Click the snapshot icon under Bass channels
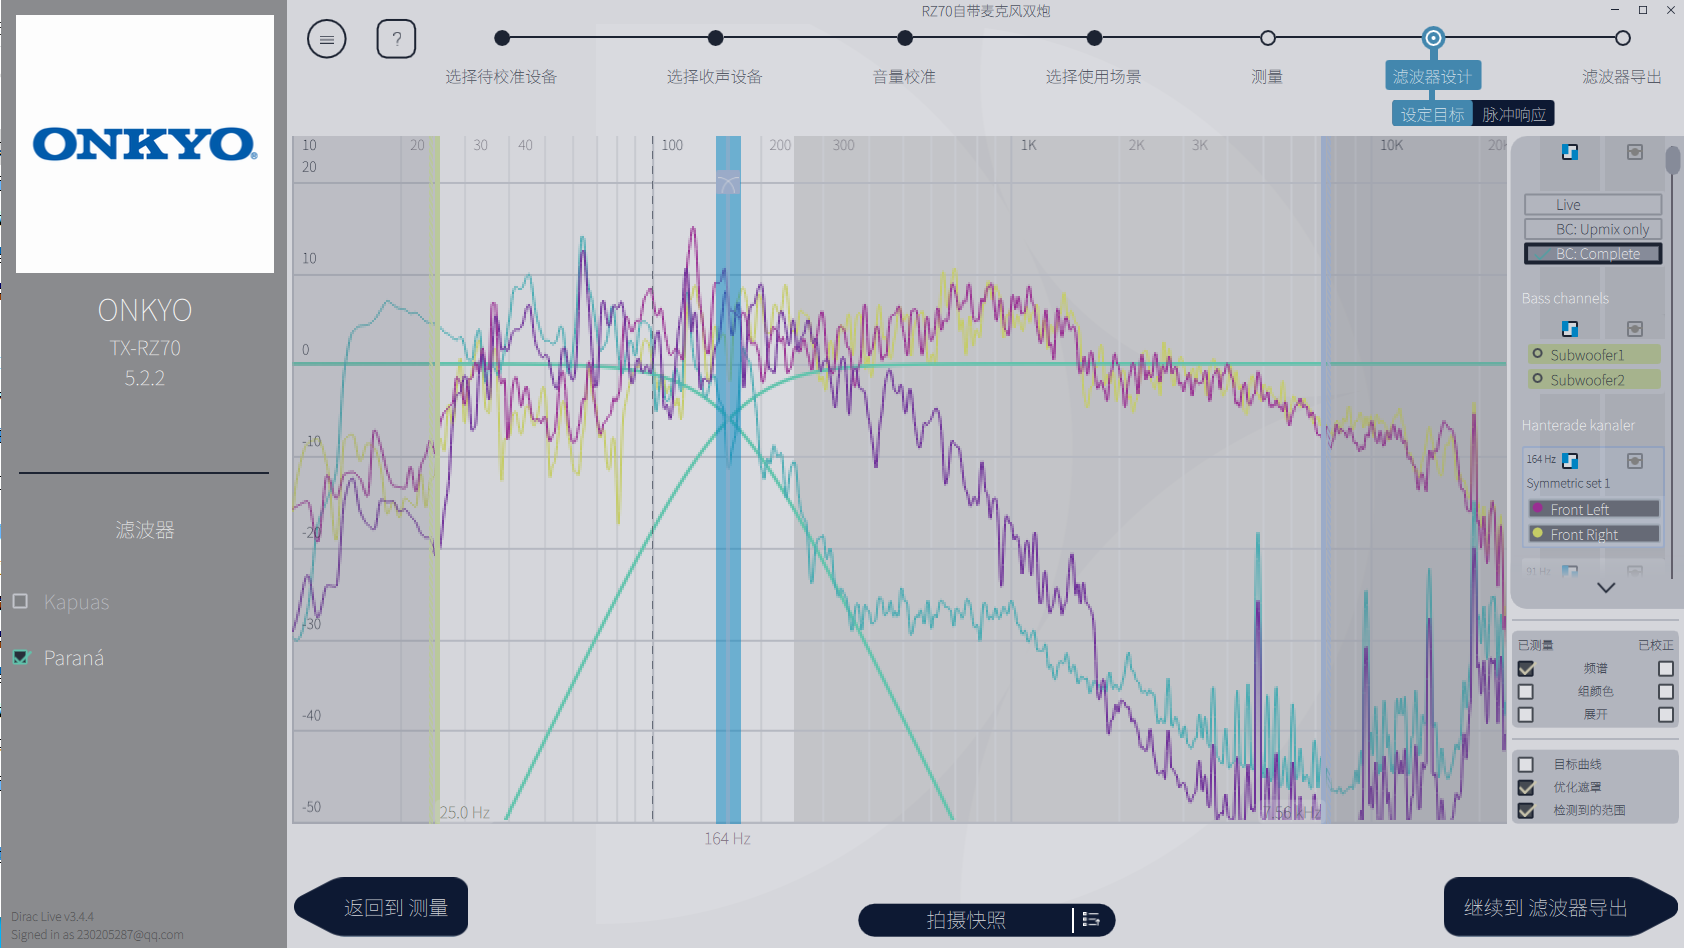1684x948 pixels. point(1634,329)
